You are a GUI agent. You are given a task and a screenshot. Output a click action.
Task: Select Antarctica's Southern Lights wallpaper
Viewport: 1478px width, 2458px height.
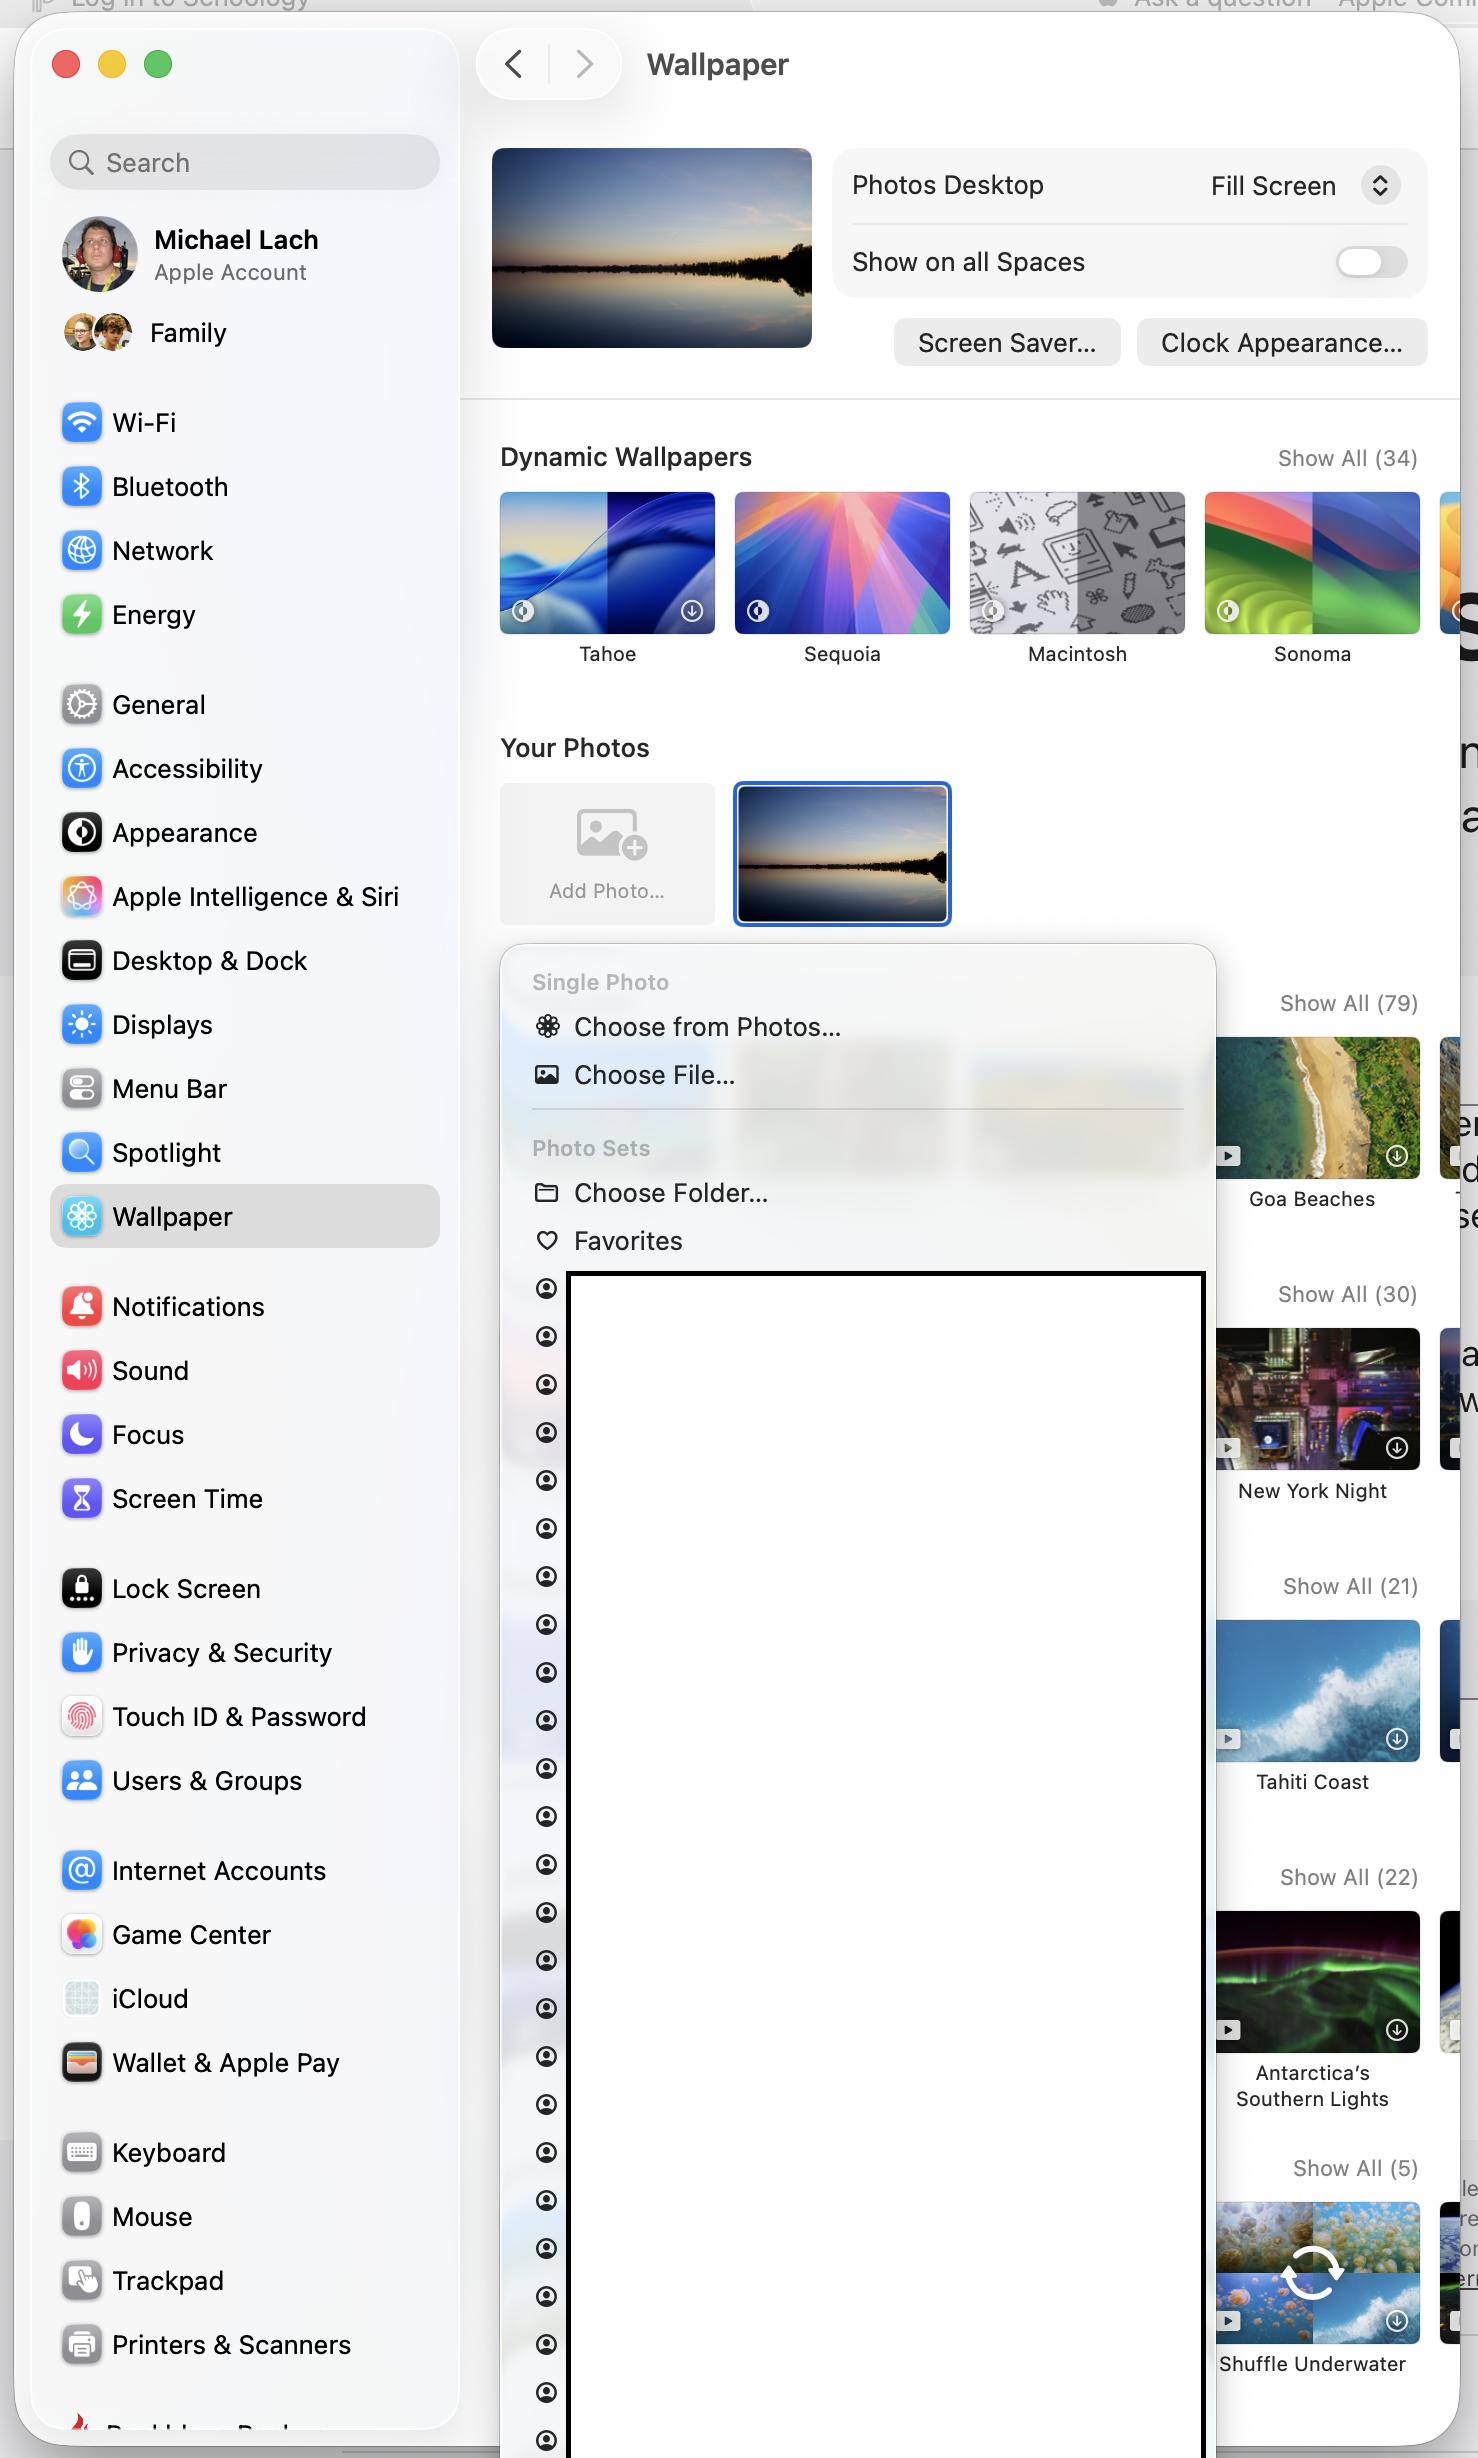point(1318,1982)
